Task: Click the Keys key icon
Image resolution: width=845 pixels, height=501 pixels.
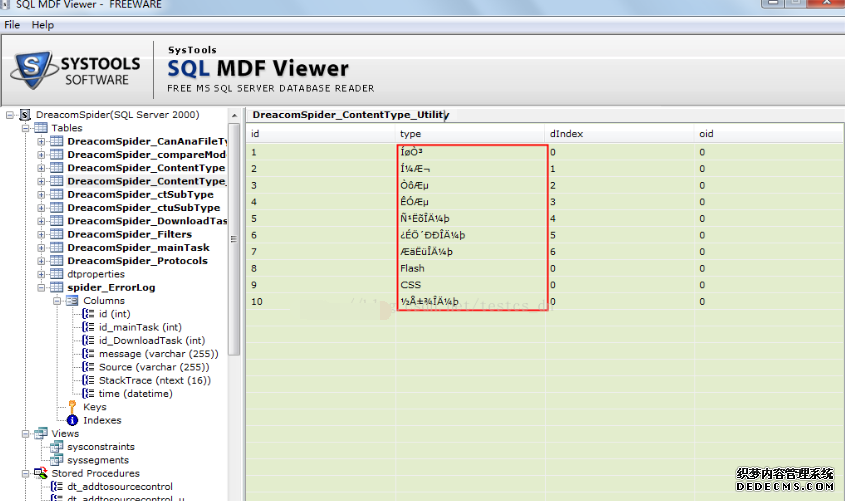Action: tap(72, 407)
